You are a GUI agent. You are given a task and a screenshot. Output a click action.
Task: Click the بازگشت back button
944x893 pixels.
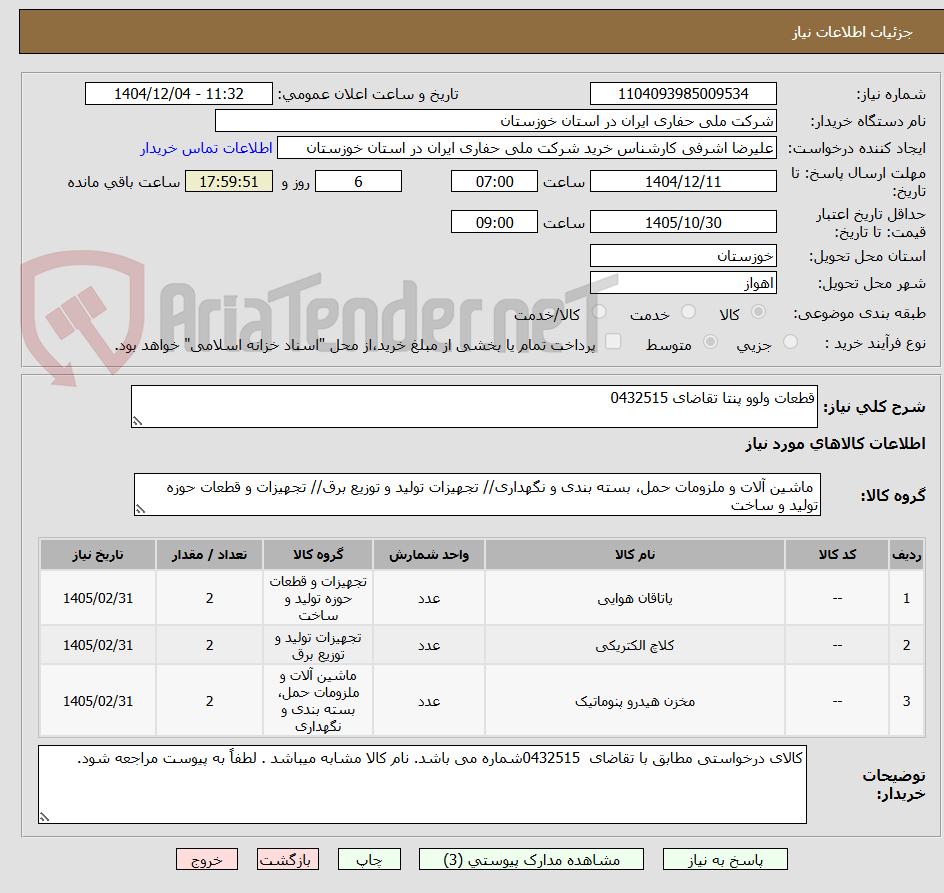coord(288,859)
